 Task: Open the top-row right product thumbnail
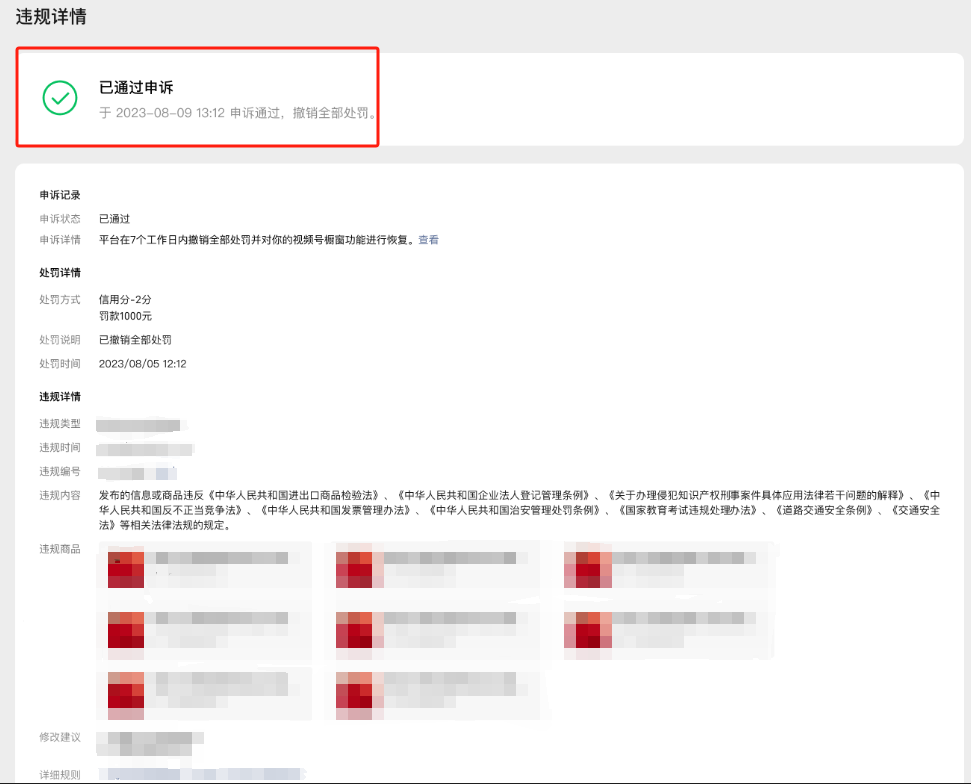click(582, 568)
